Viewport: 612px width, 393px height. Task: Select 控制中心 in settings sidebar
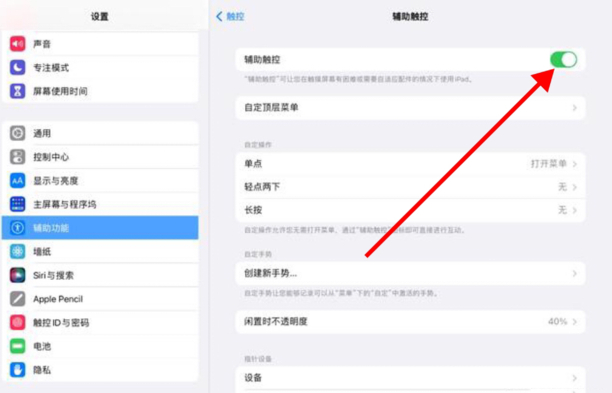coord(100,157)
